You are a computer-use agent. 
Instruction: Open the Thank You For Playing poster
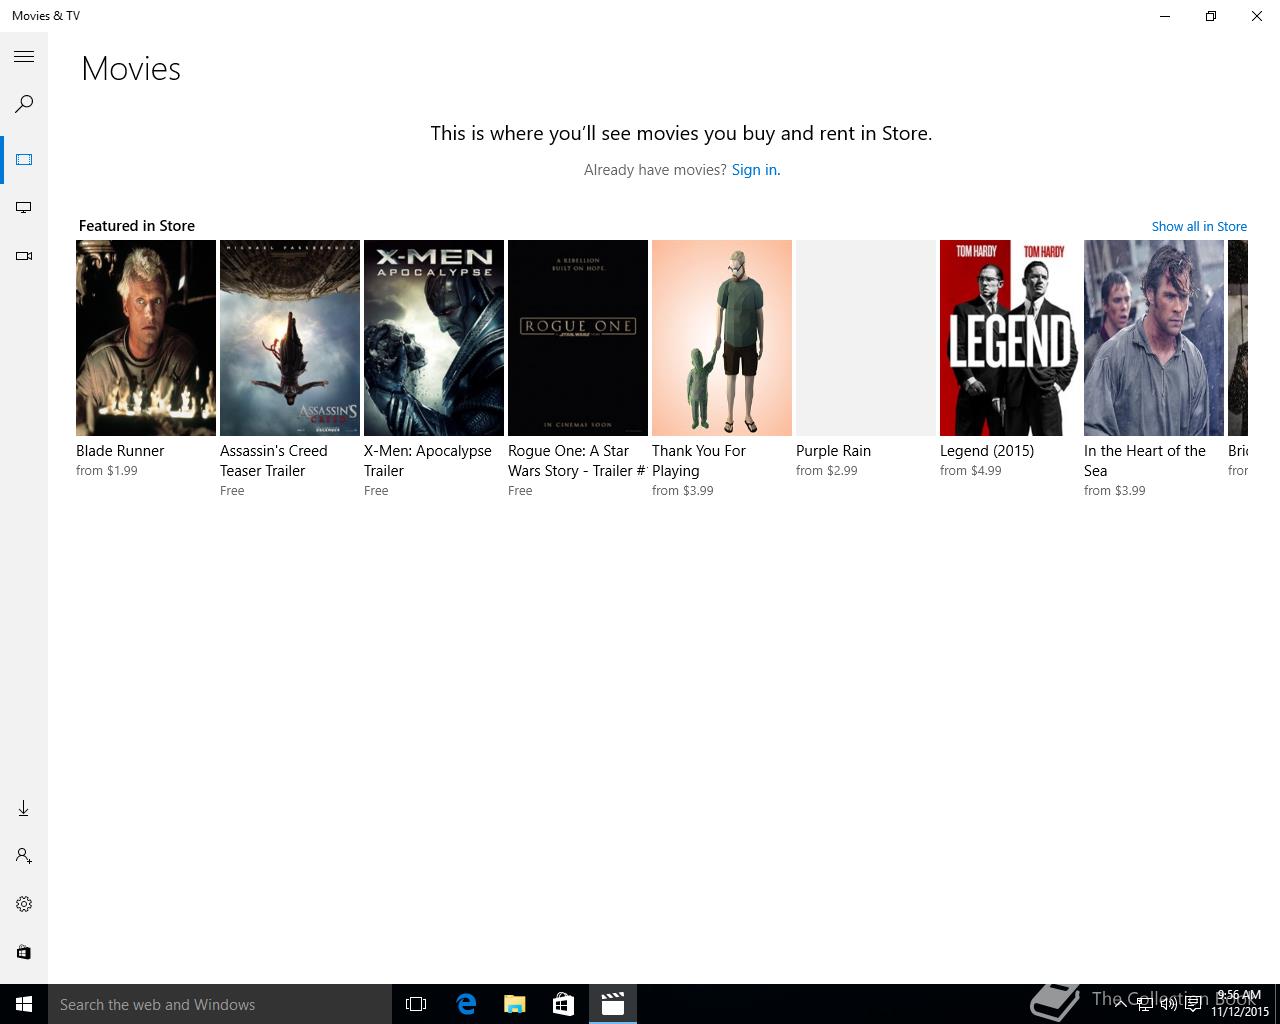pyautogui.click(x=722, y=338)
